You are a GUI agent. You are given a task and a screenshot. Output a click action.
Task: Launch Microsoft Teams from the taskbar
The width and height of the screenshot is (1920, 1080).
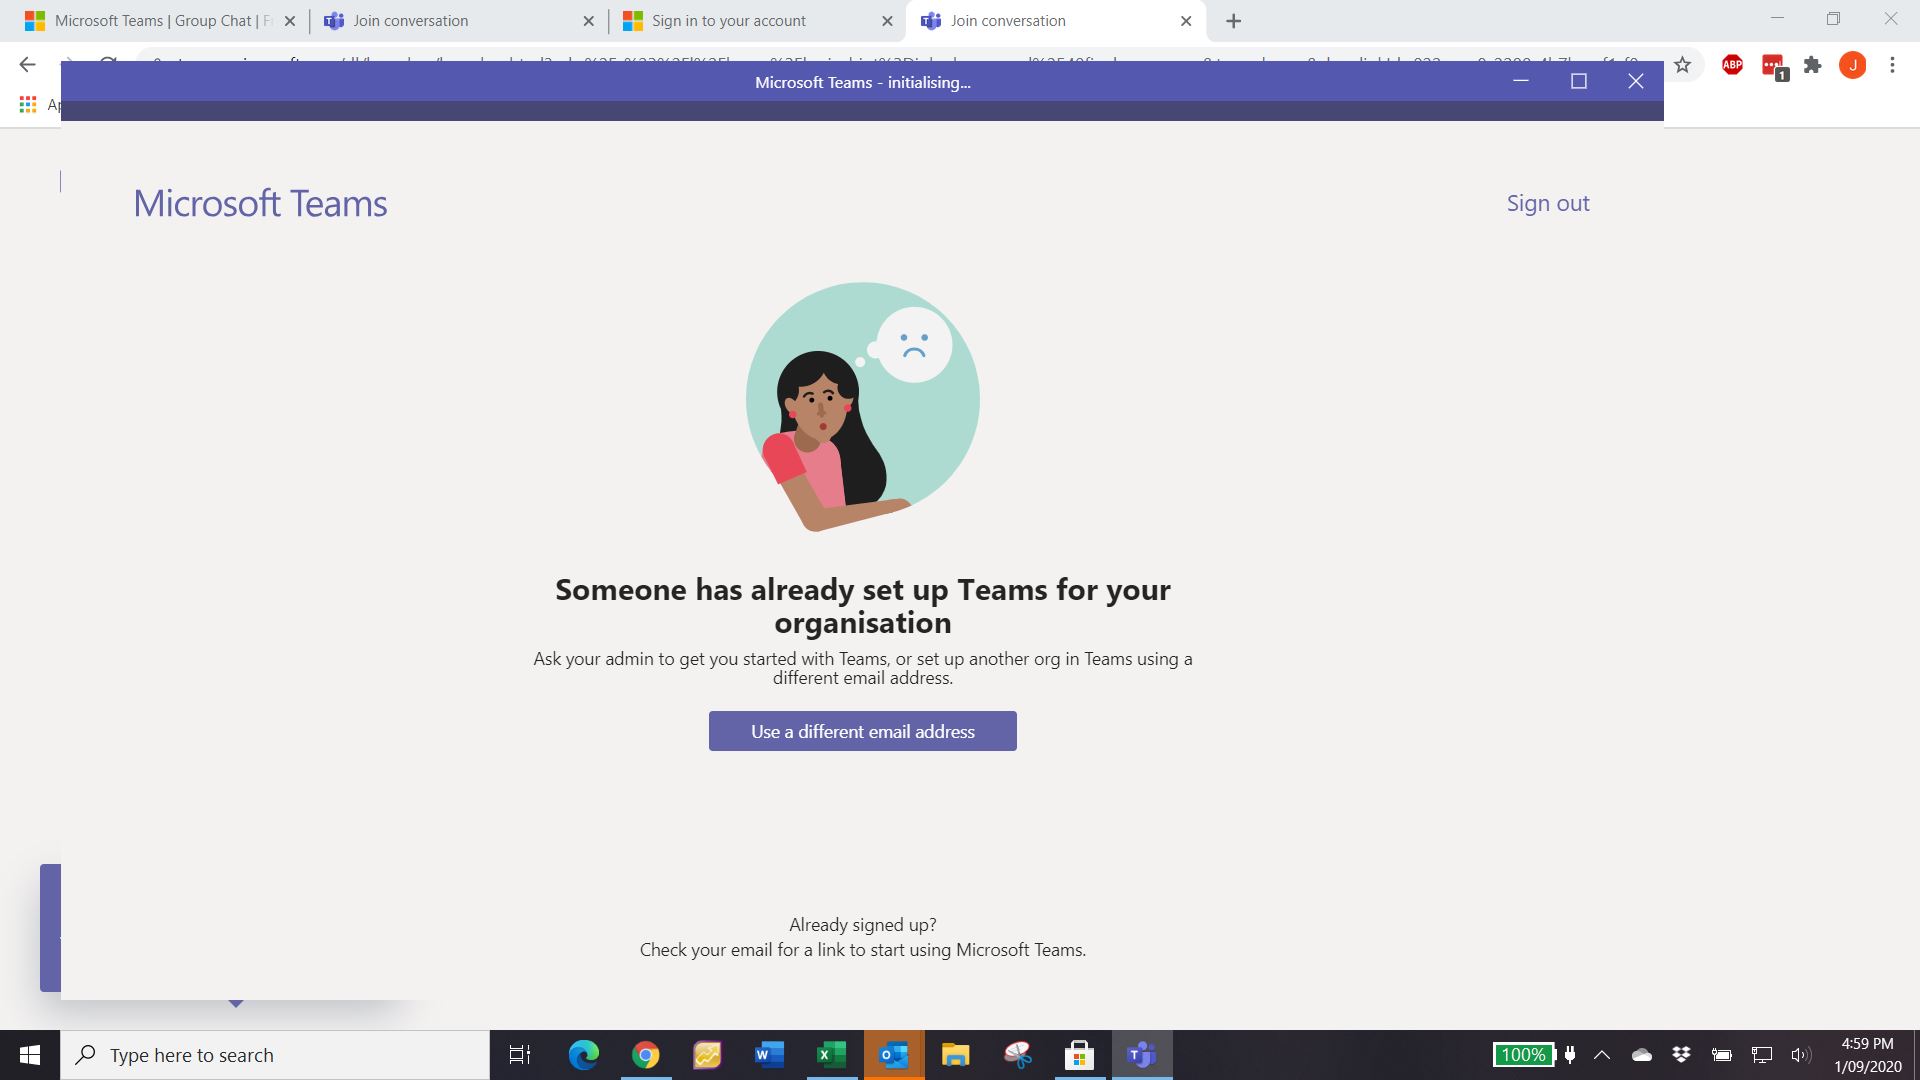click(1140, 1054)
